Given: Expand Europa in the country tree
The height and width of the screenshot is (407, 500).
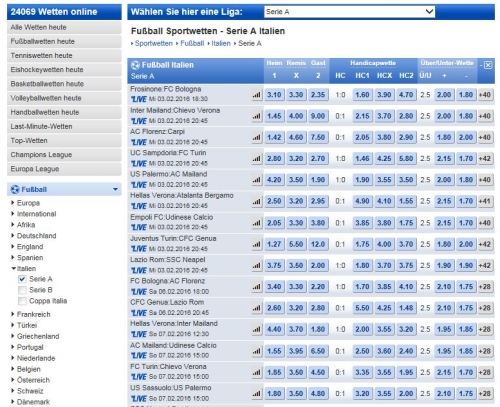Looking at the screenshot, I should coord(13,203).
